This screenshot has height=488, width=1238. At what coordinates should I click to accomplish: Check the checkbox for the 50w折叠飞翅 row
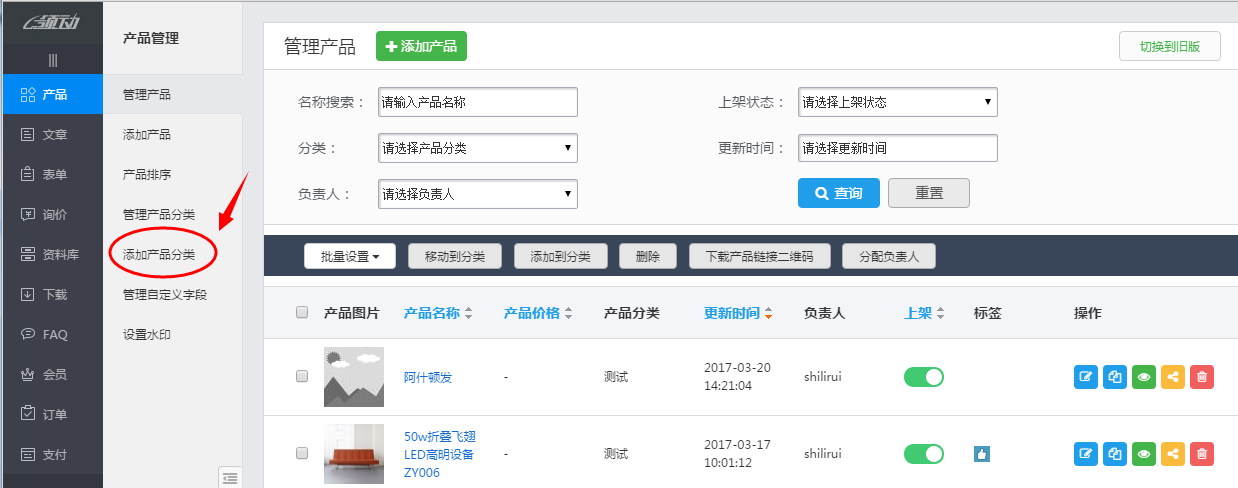pos(302,453)
